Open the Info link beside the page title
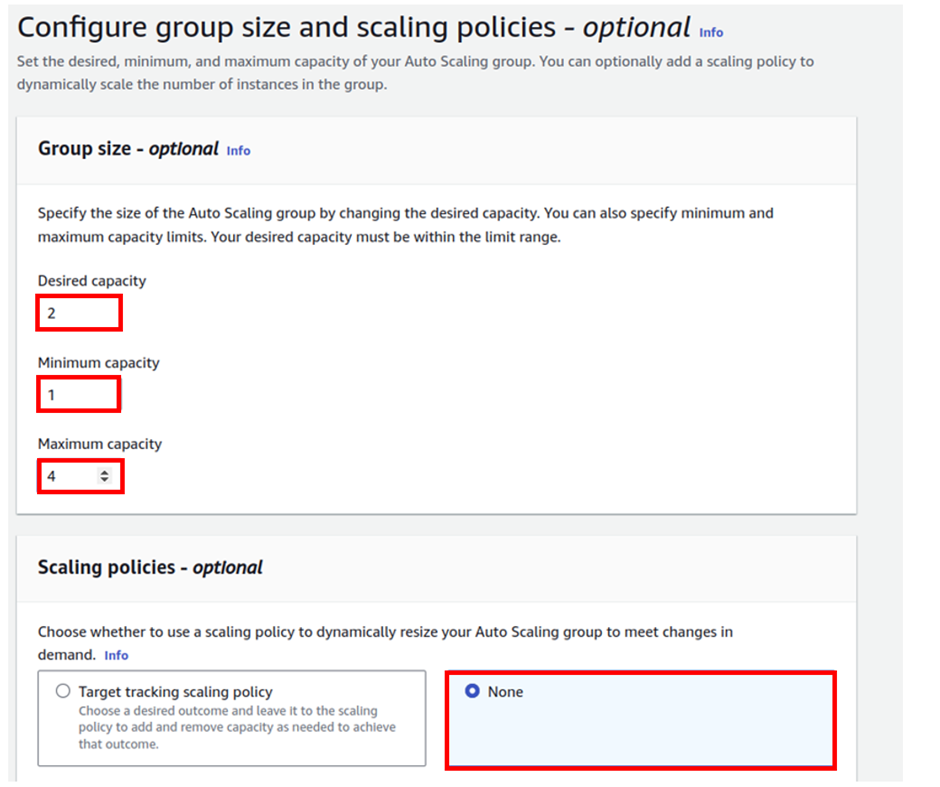 (710, 32)
